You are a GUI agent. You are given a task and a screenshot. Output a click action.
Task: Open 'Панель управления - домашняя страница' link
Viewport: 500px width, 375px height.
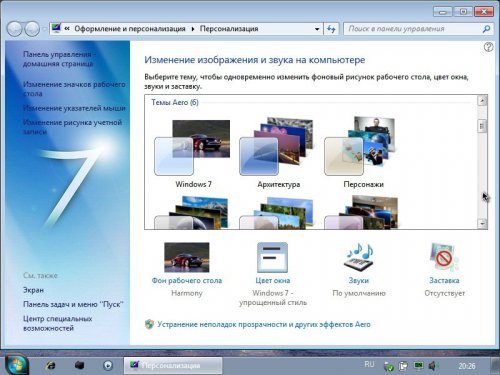click(59, 59)
